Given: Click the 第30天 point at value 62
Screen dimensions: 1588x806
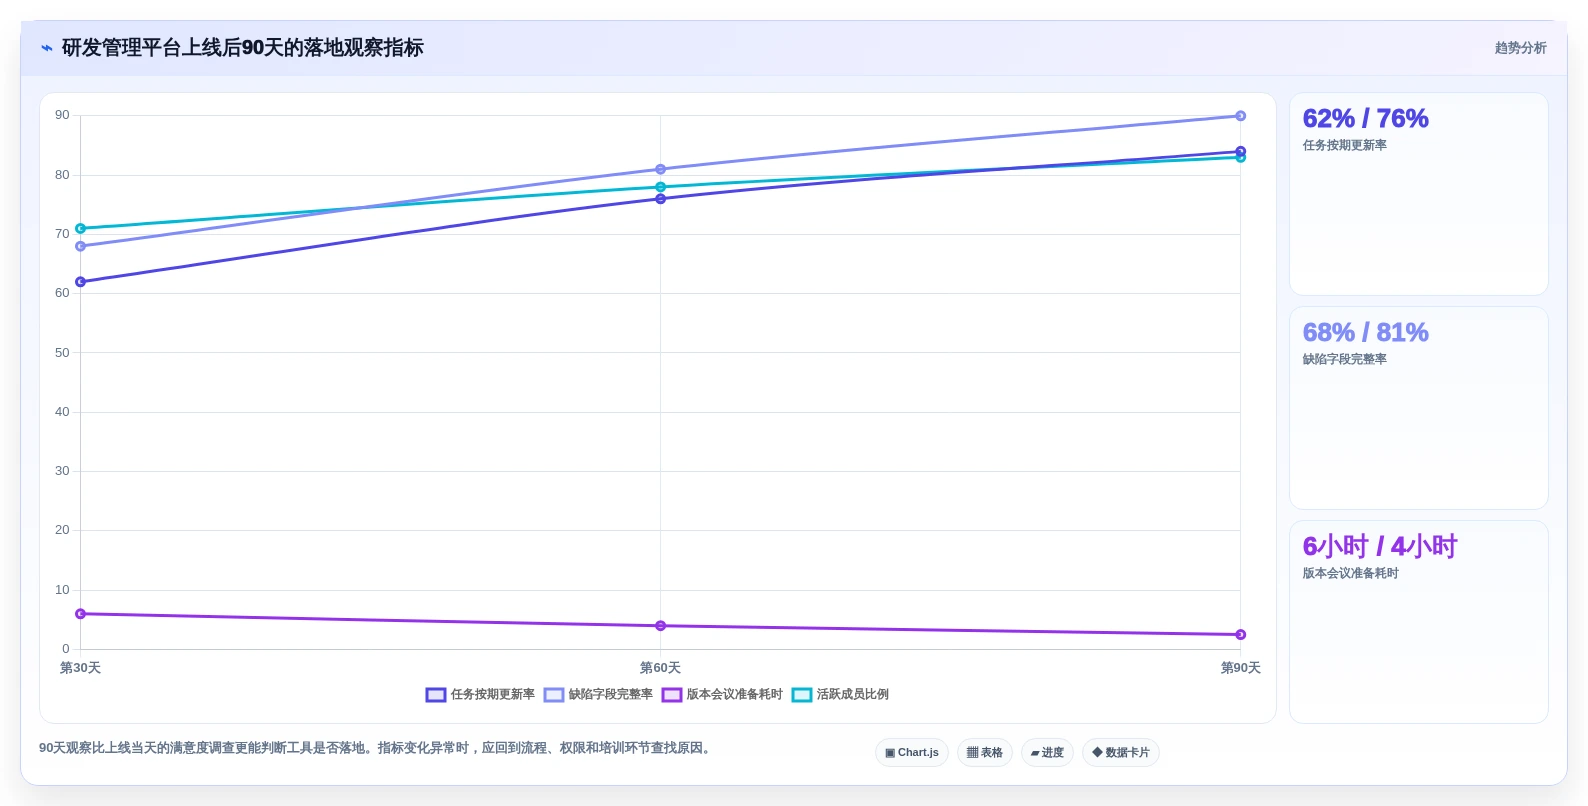Looking at the screenshot, I should click(80, 282).
